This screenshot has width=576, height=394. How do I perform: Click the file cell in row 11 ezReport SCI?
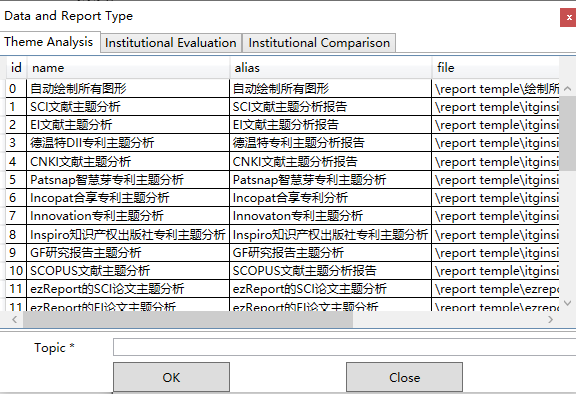pos(495,289)
